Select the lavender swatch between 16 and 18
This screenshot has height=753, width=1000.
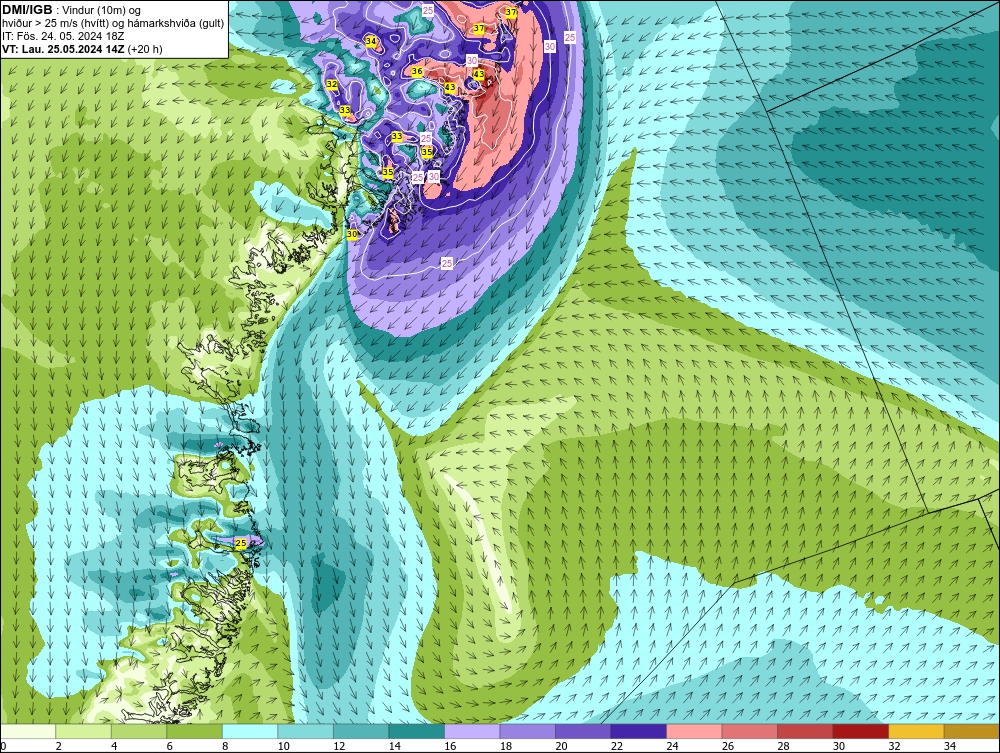pyautogui.click(x=472, y=731)
